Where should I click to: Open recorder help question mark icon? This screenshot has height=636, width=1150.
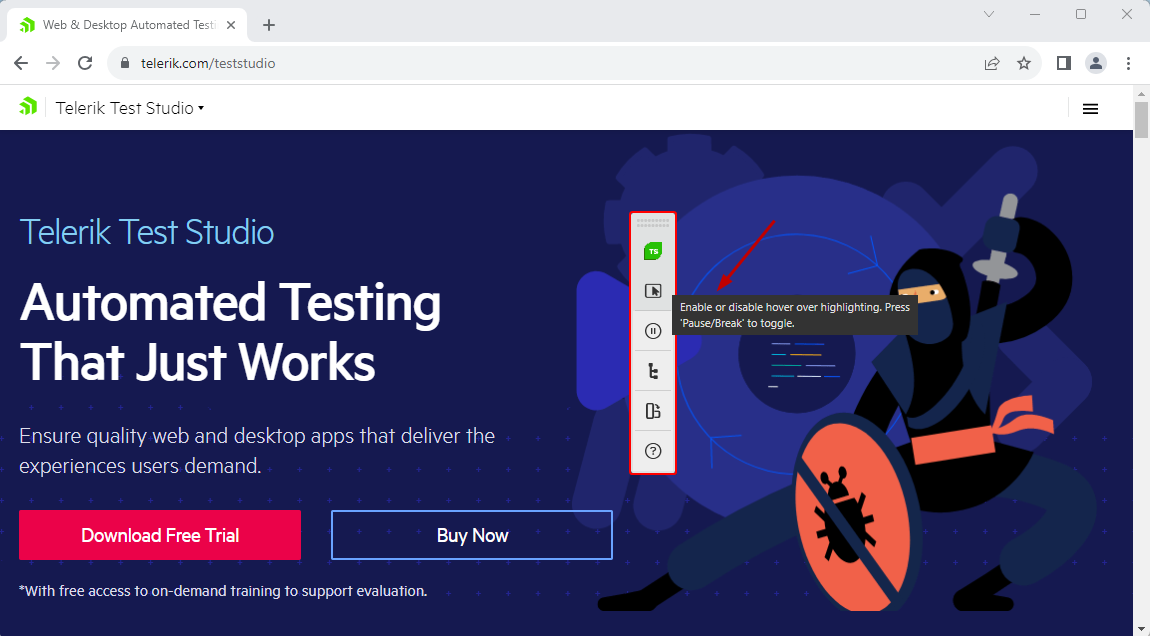click(x=653, y=451)
